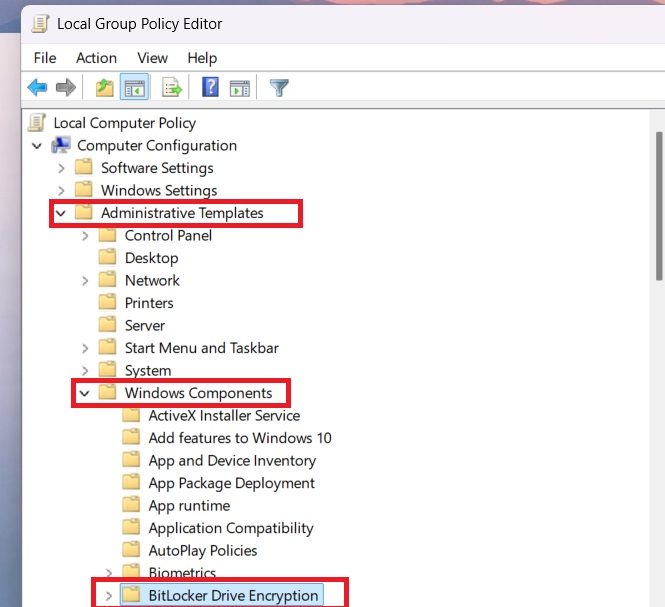Viewport: 665px width, 607px height.
Task: Select App Package Deployment
Action: pyautogui.click(x=232, y=483)
